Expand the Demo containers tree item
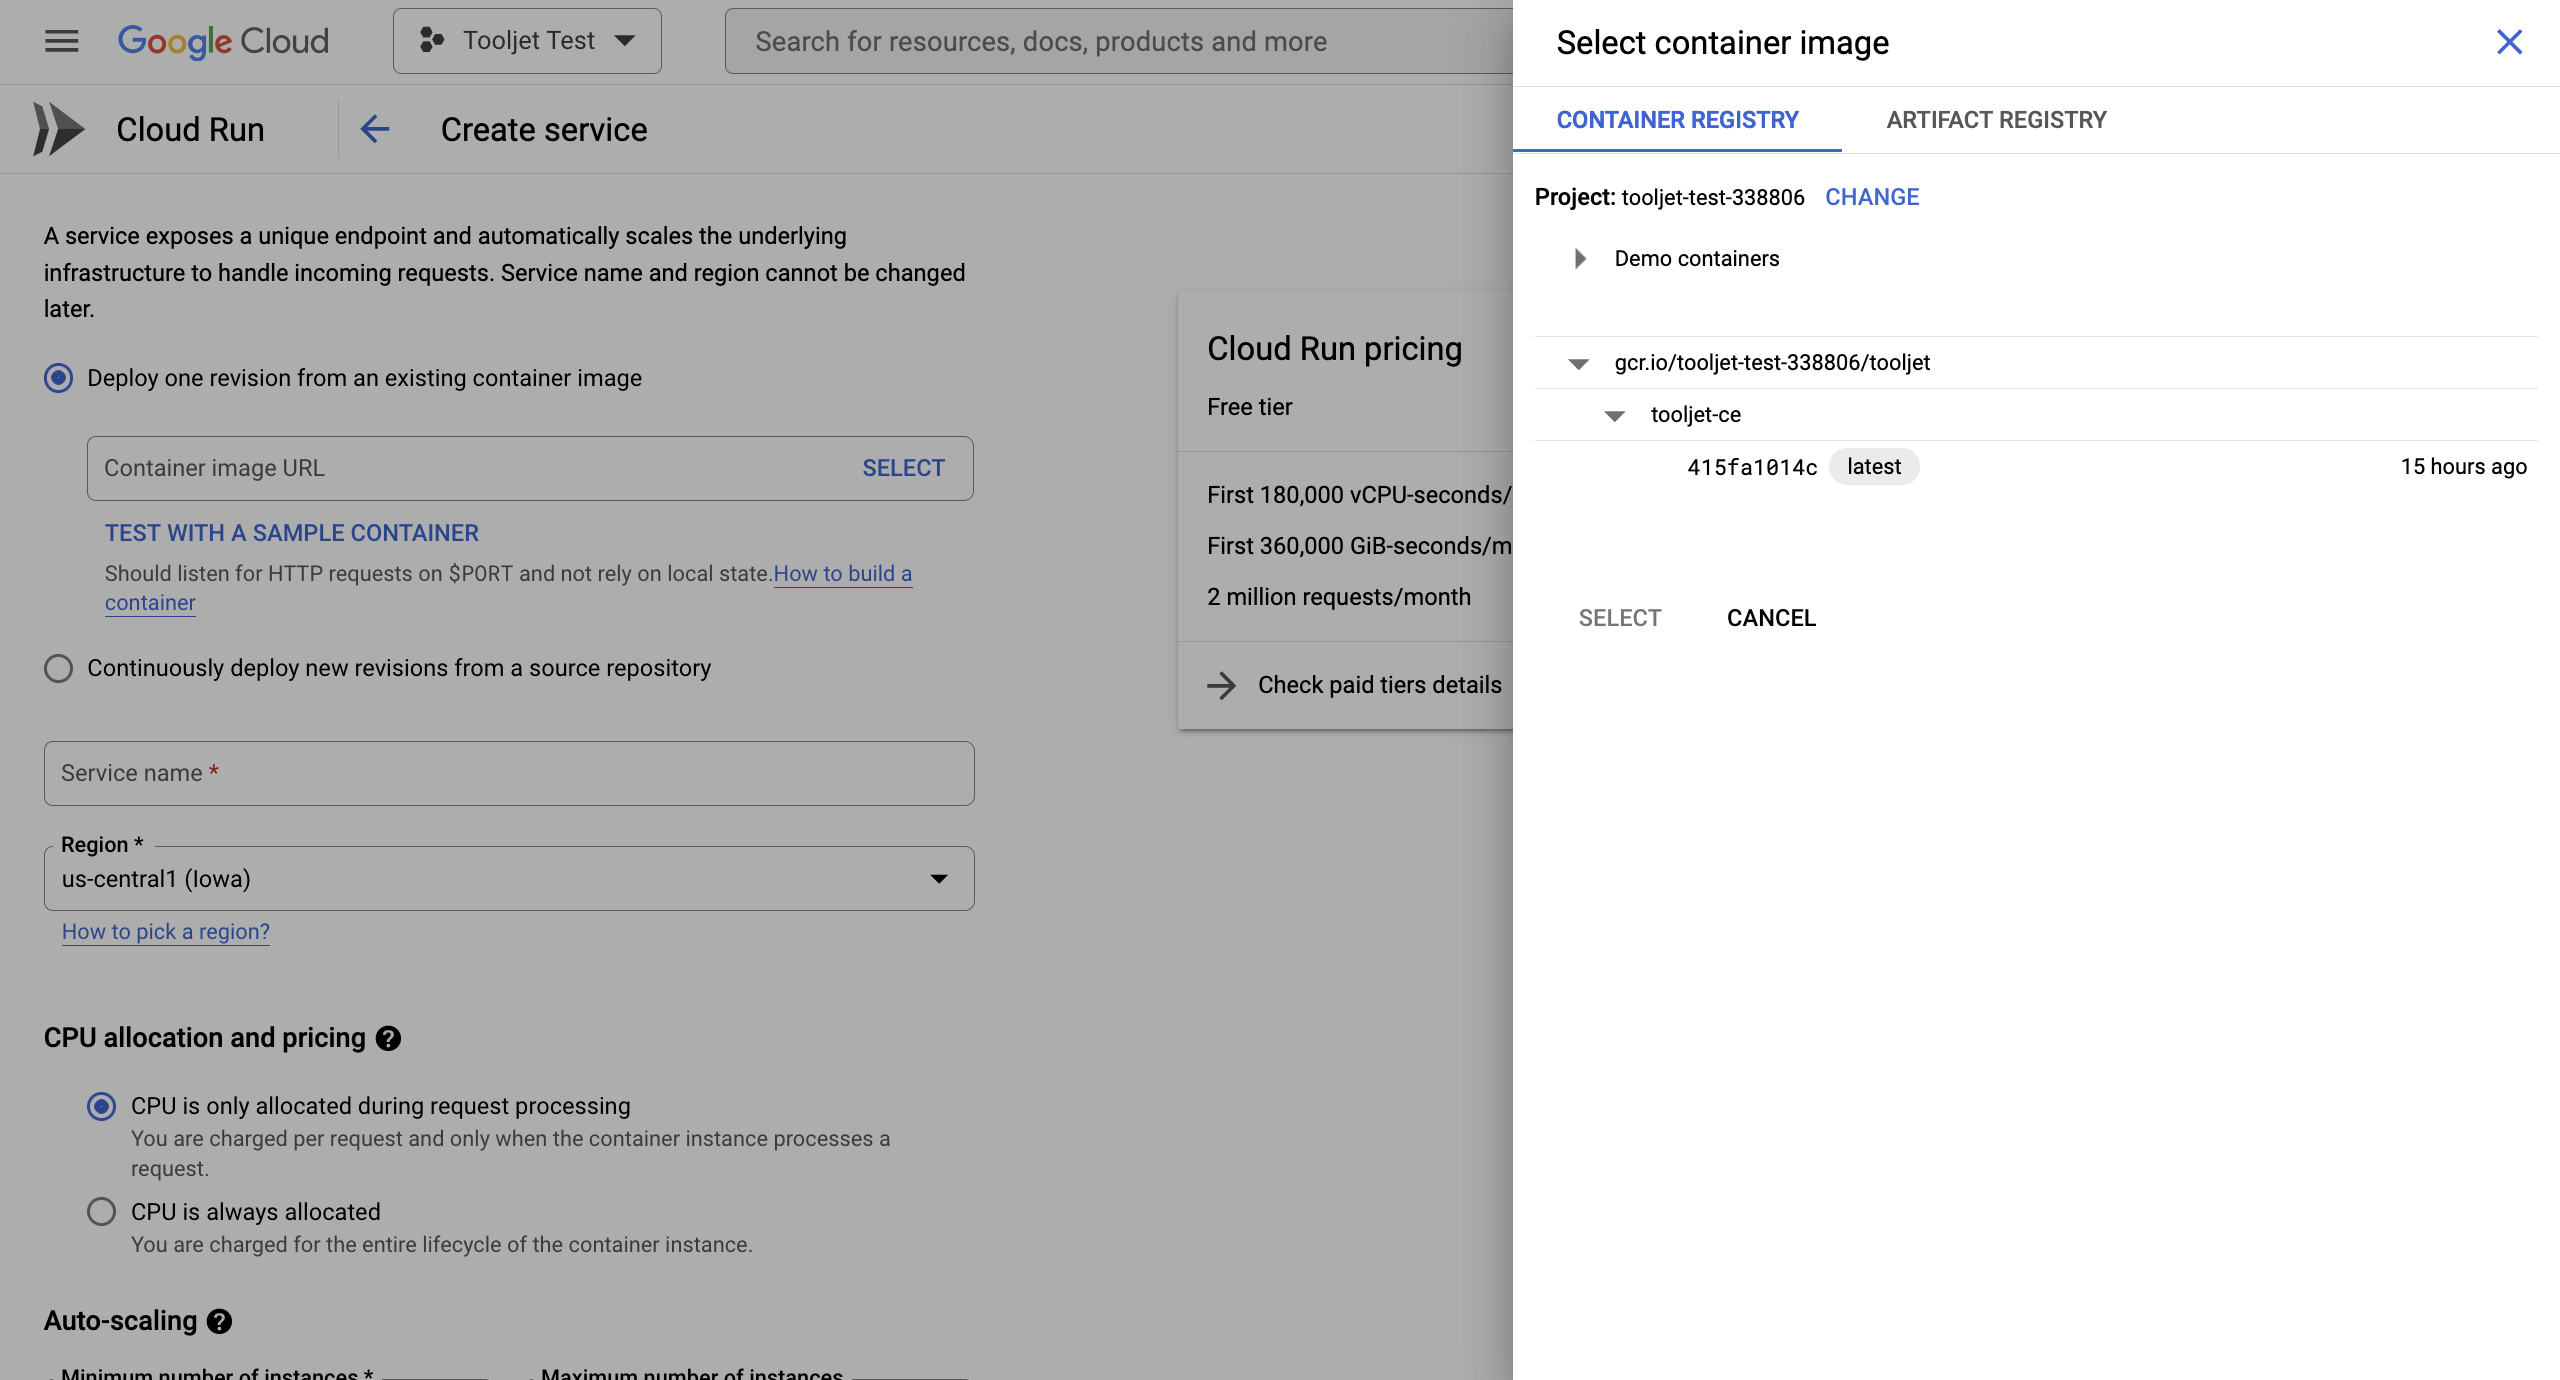 1578,258
